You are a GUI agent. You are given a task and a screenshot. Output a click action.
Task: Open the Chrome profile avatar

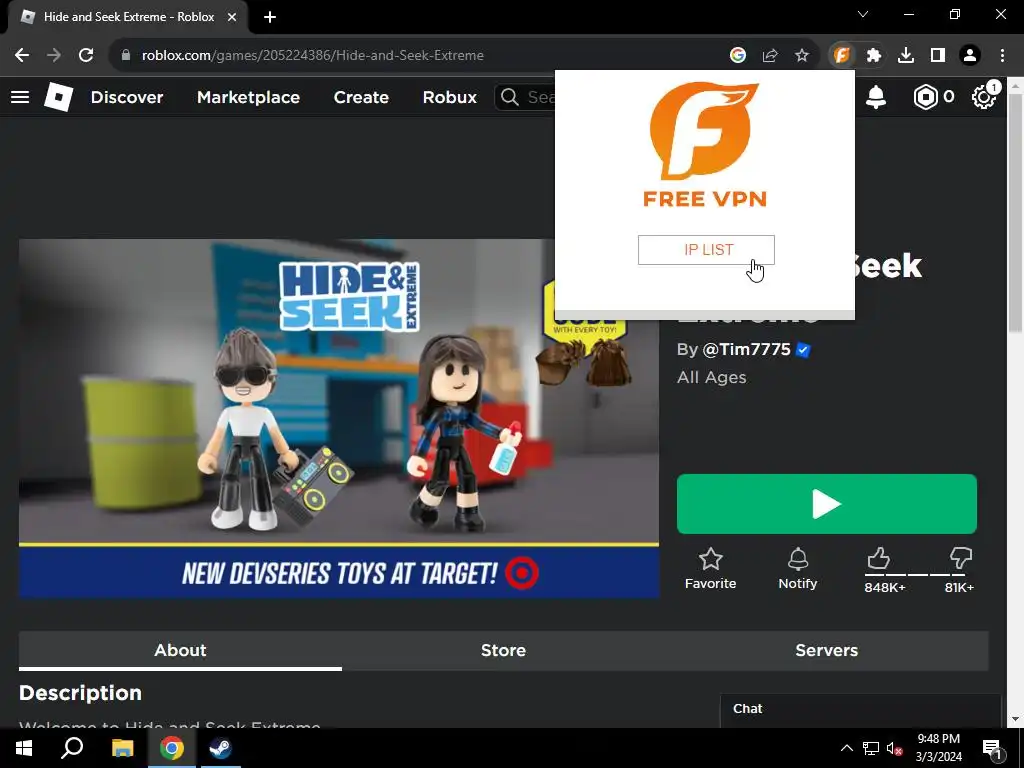[970, 56]
